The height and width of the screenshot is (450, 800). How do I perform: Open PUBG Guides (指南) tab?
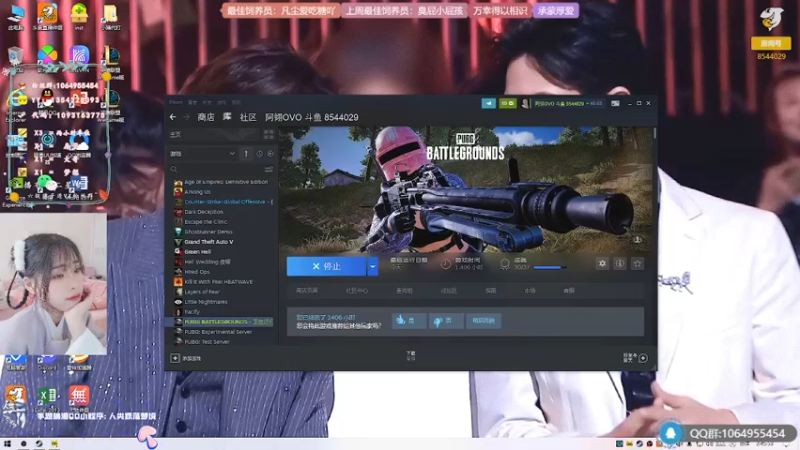click(491, 291)
